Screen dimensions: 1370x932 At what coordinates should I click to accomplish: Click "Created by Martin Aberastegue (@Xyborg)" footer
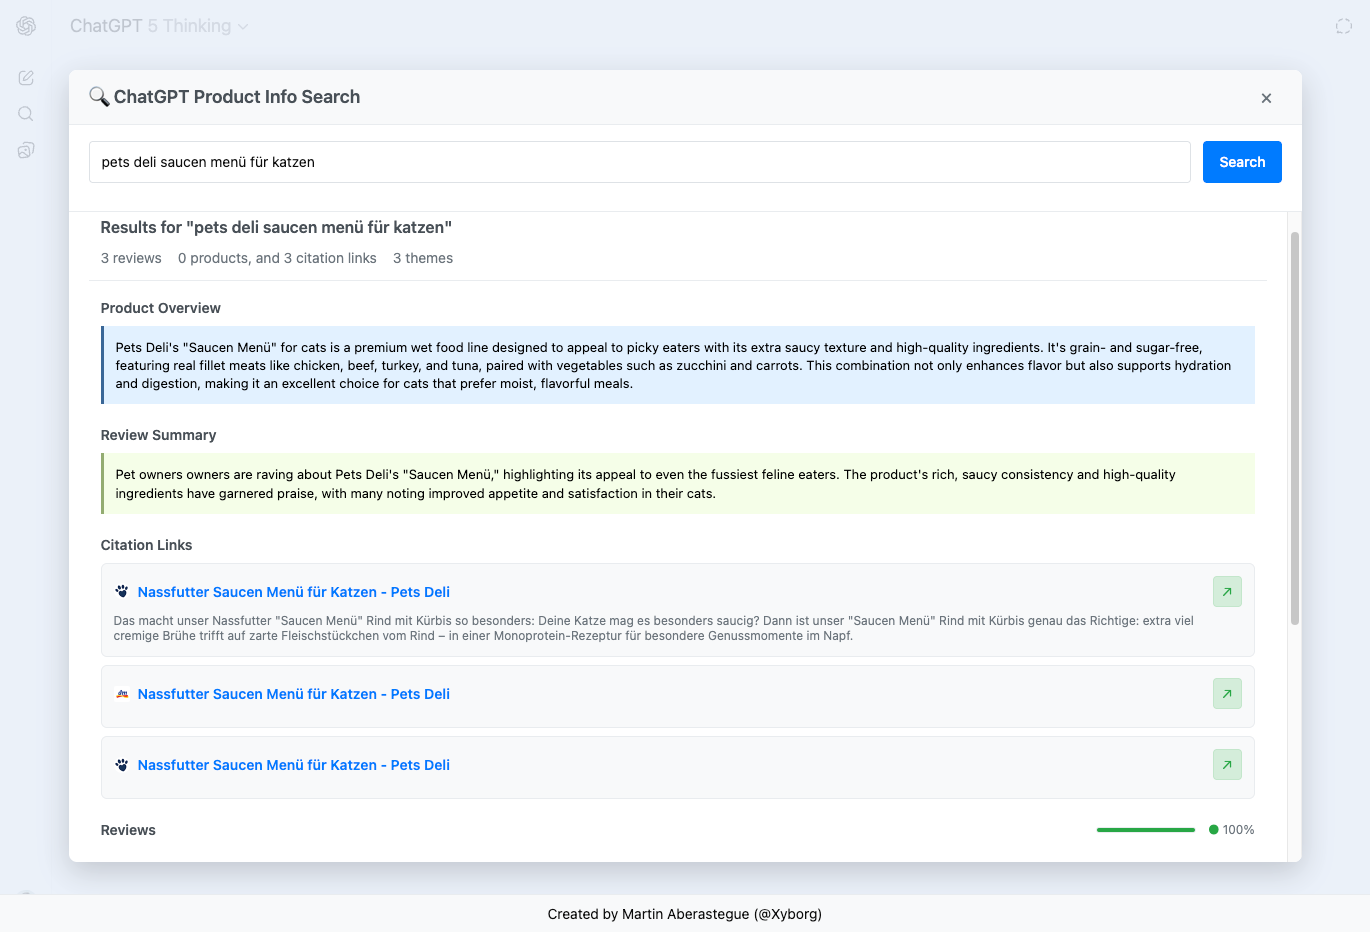coord(685,914)
